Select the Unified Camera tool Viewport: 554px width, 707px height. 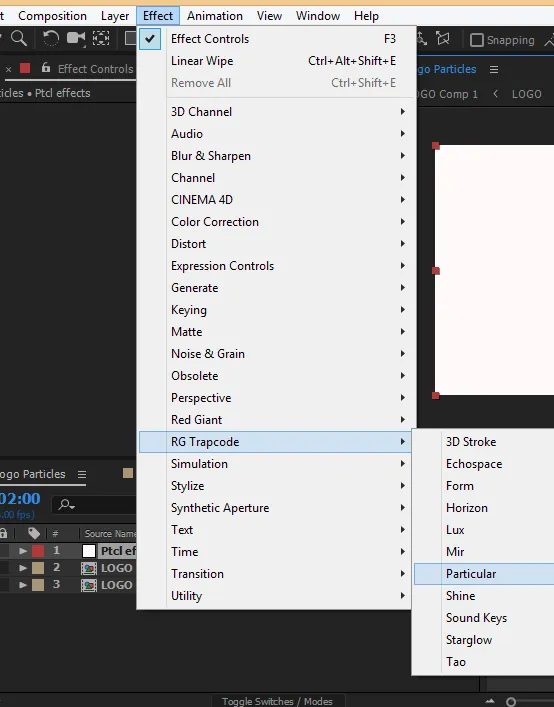[x=76, y=39]
